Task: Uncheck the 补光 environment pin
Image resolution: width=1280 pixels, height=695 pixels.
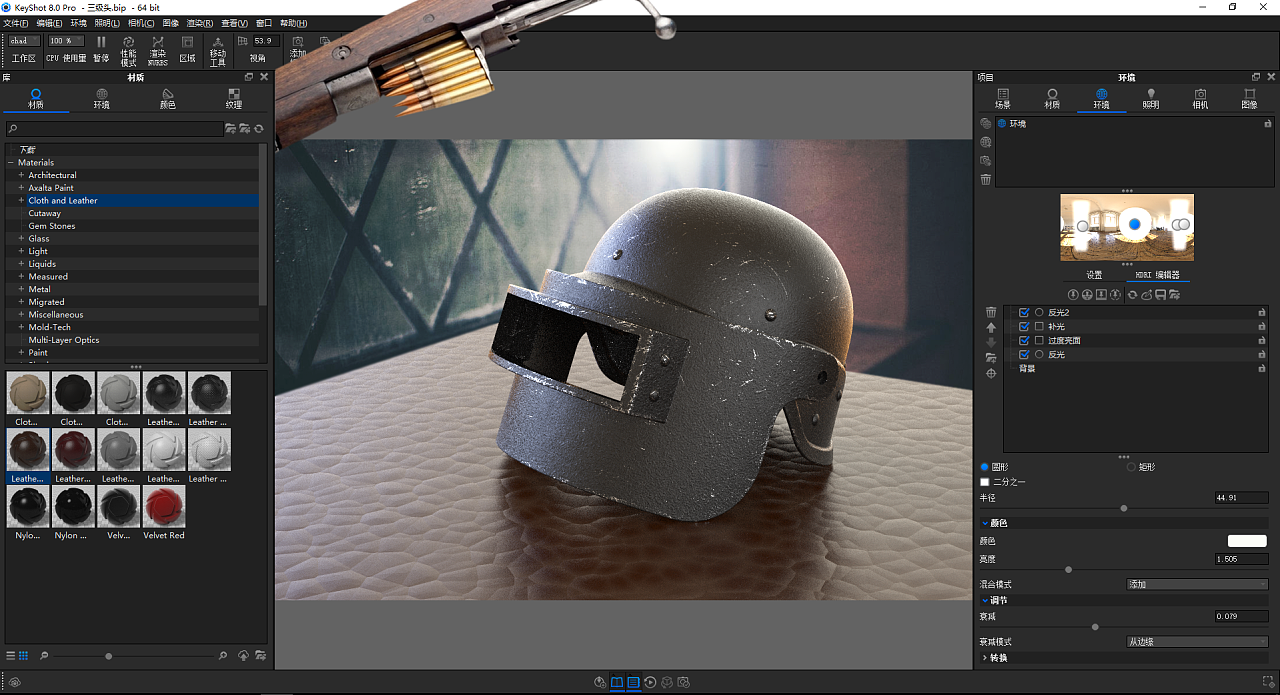Action: [x=1023, y=326]
